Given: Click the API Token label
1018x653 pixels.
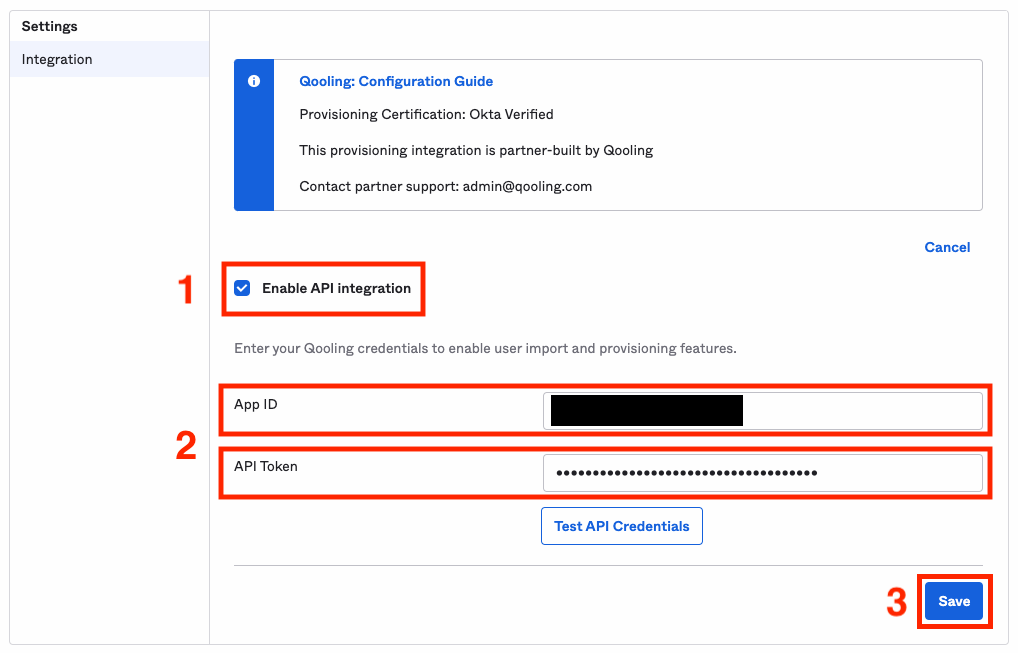Looking at the screenshot, I should tap(266, 467).
